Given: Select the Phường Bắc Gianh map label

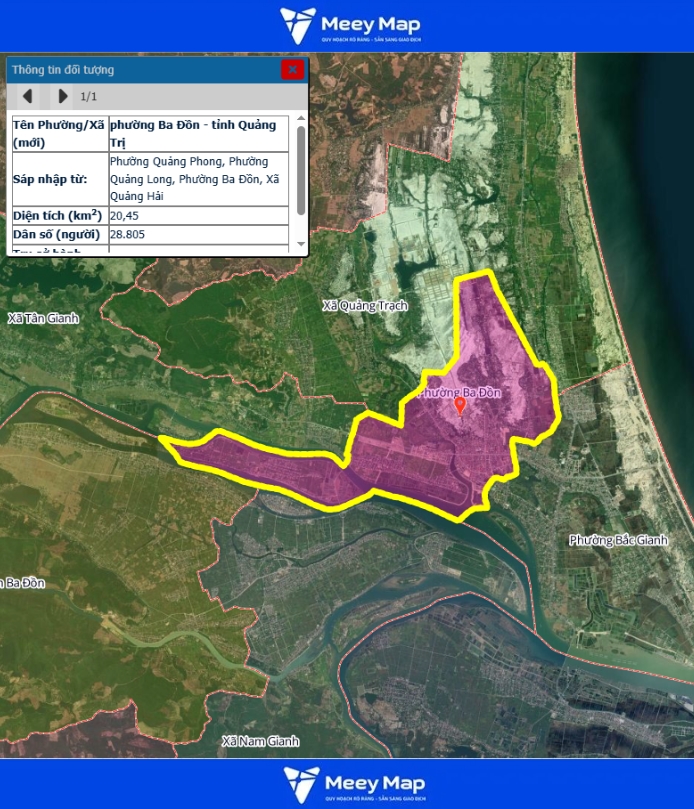Looking at the screenshot, I should coord(617,540).
